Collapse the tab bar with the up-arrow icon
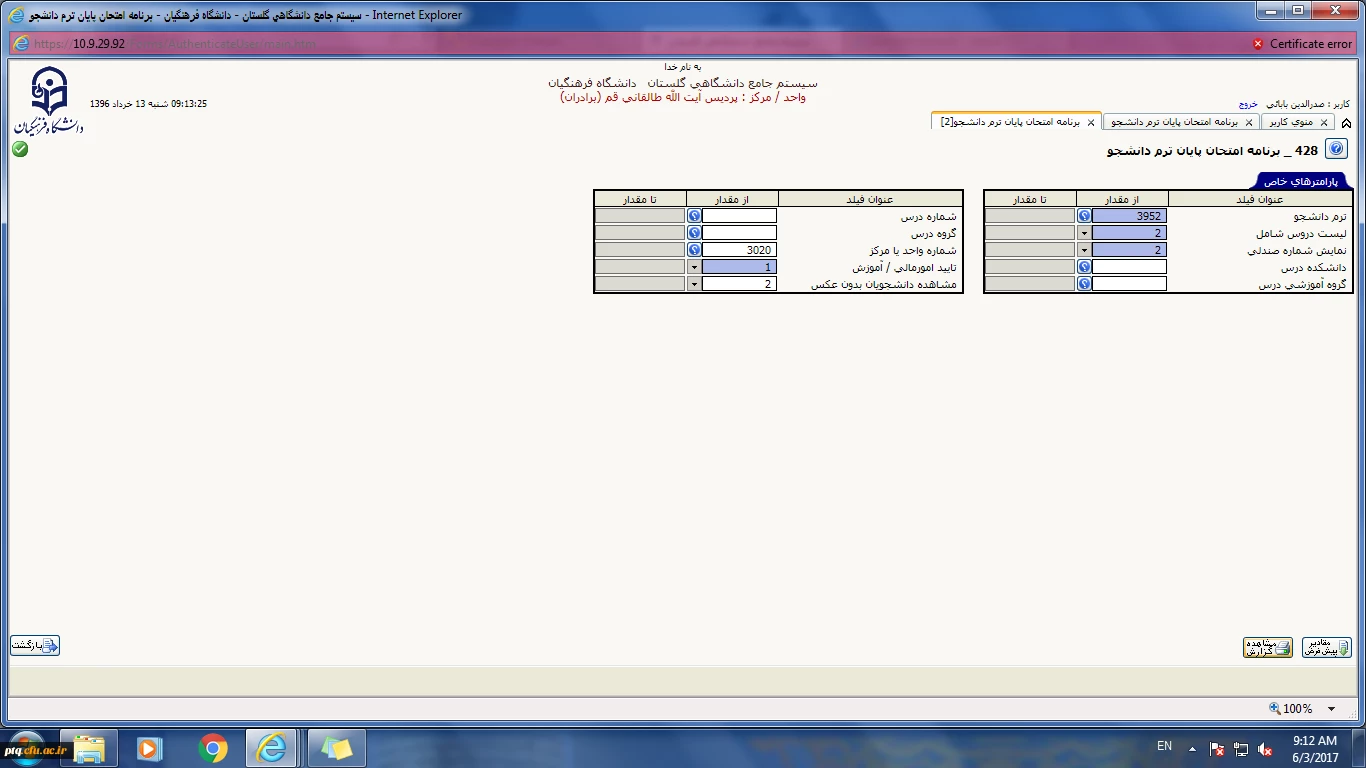This screenshot has width=1366, height=768. 1346,123
